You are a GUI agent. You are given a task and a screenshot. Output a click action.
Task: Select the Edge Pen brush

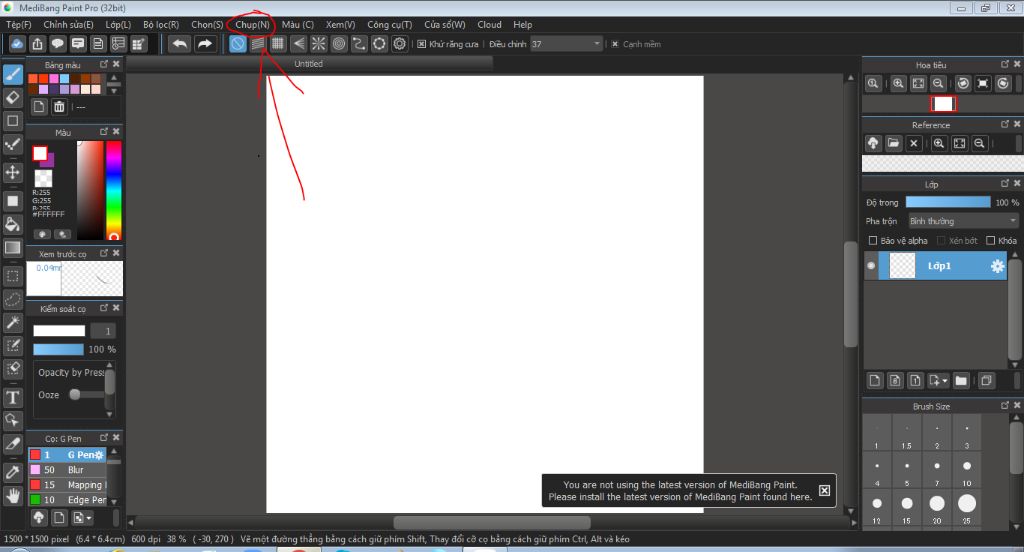pos(67,500)
